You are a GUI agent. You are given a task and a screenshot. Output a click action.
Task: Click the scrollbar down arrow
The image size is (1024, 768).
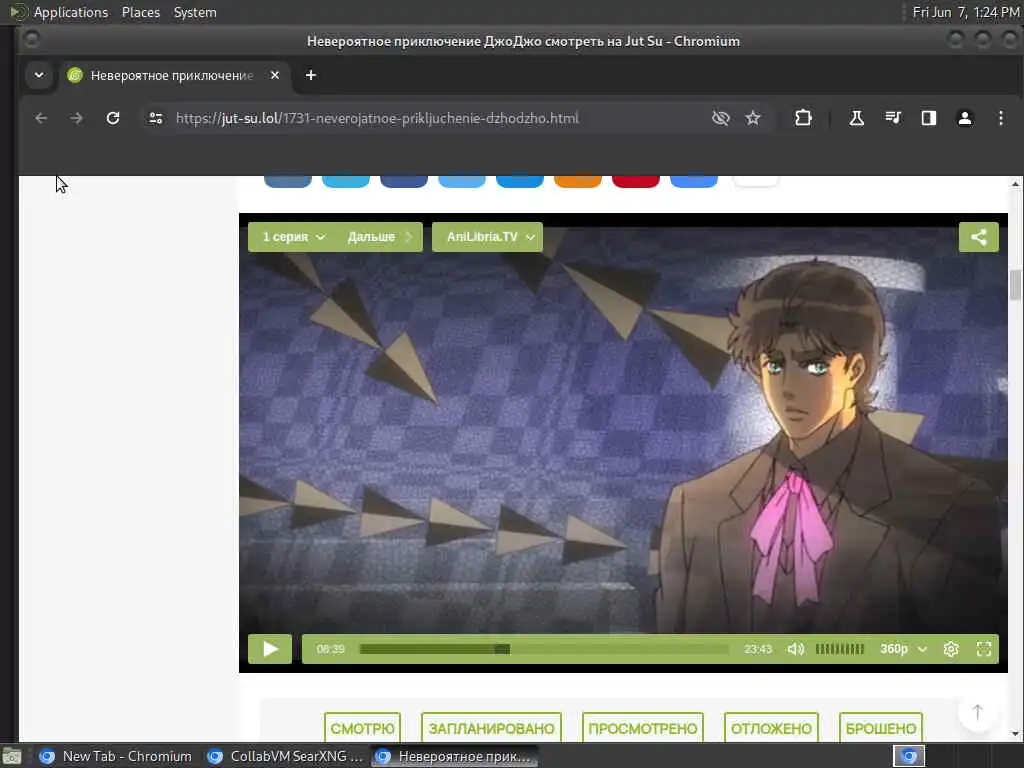click(1015, 734)
